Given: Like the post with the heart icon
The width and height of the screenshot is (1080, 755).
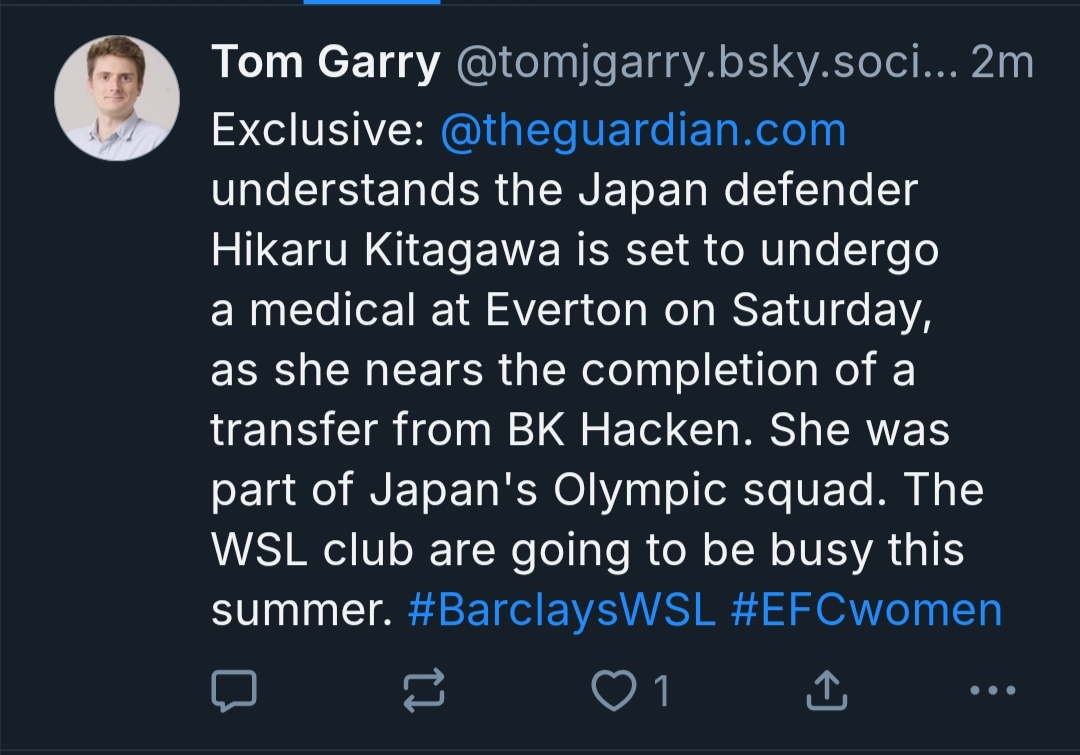Looking at the screenshot, I should pos(612,690).
